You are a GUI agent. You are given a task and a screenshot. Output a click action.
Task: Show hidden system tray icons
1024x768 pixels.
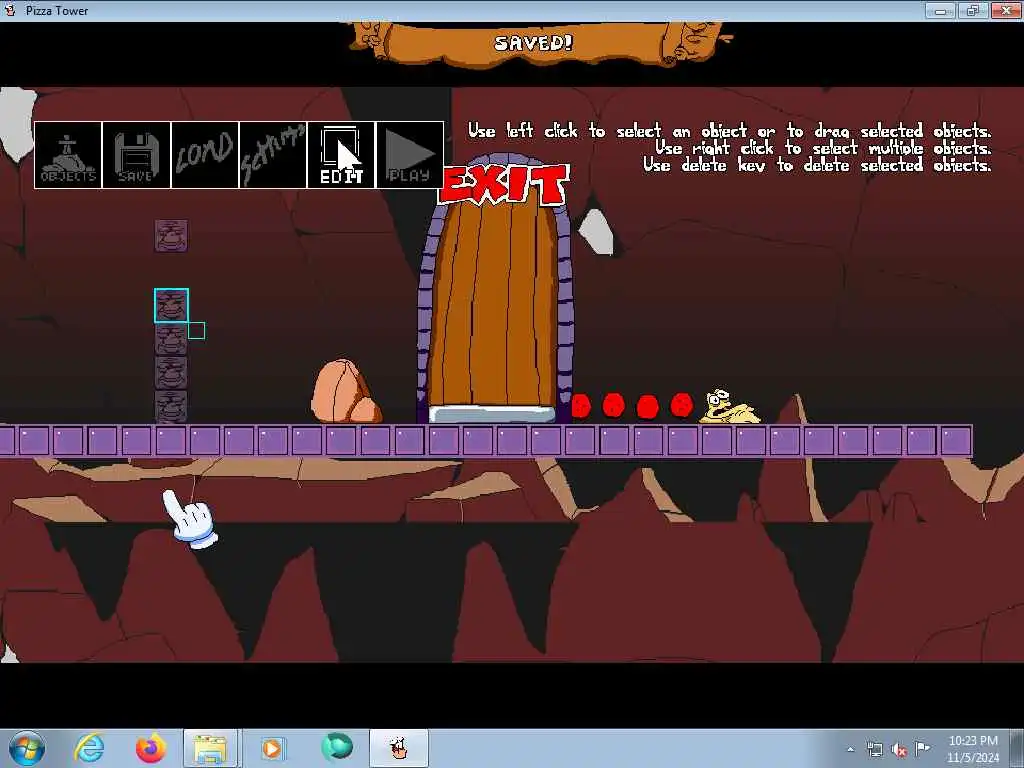850,749
